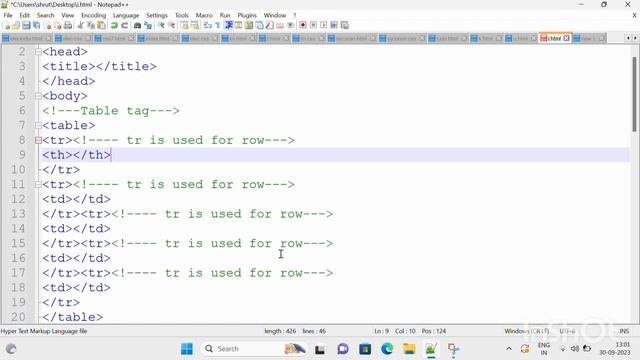640x360 pixels.
Task: Open the Replace toolbar icon
Action: point(148,25)
